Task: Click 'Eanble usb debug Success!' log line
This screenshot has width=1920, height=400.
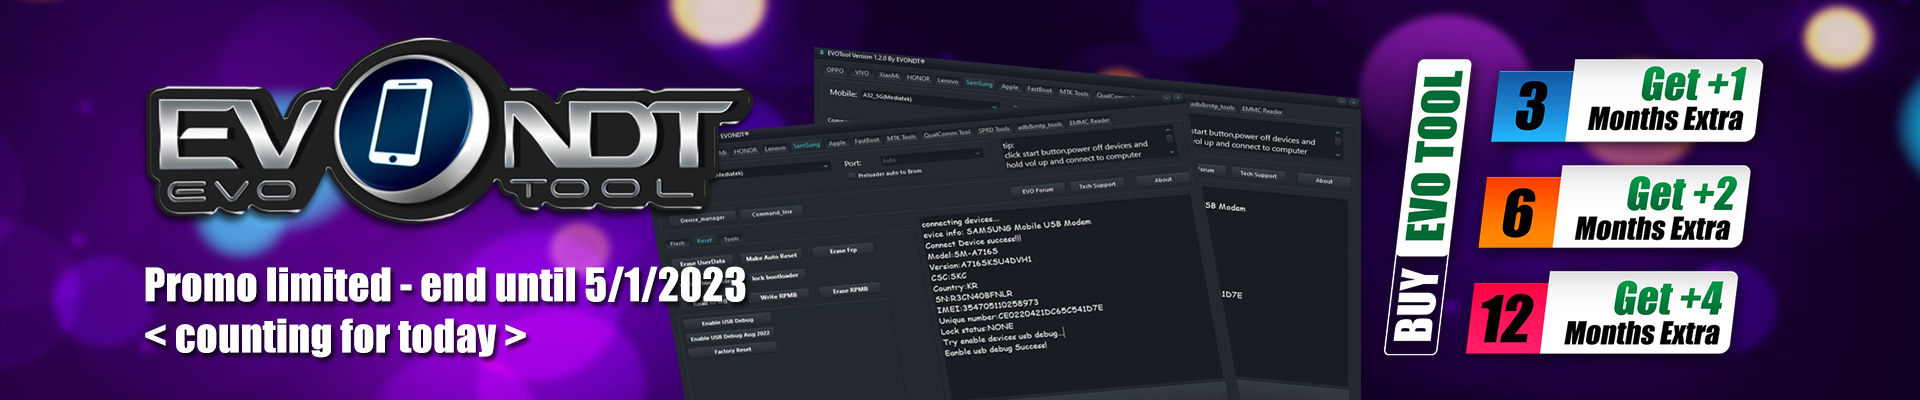Action: (x=995, y=349)
